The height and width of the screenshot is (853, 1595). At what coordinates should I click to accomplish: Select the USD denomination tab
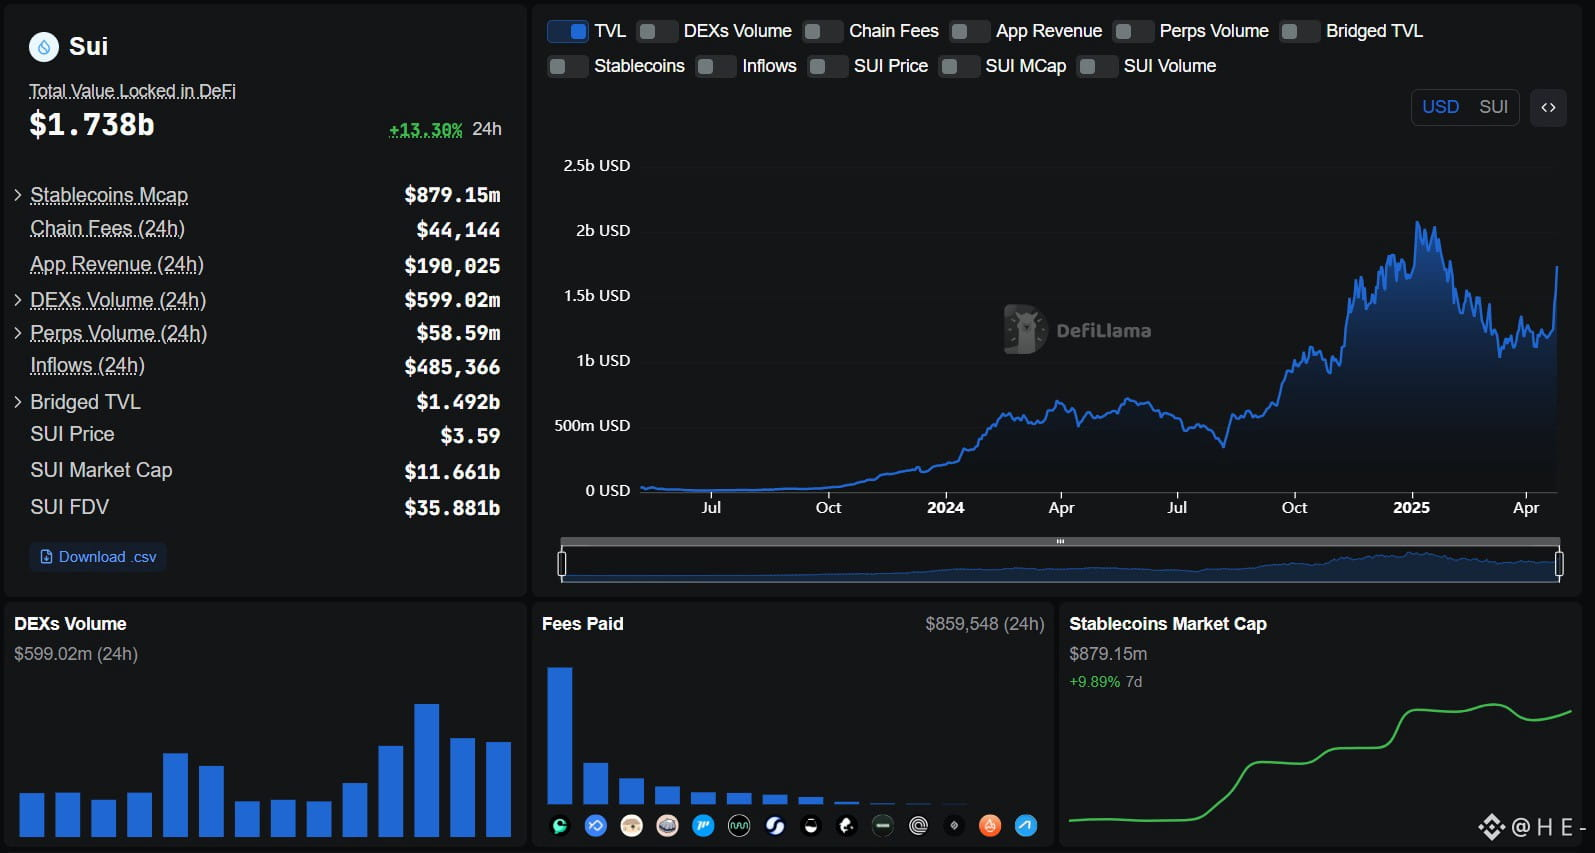coord(1440,107)
